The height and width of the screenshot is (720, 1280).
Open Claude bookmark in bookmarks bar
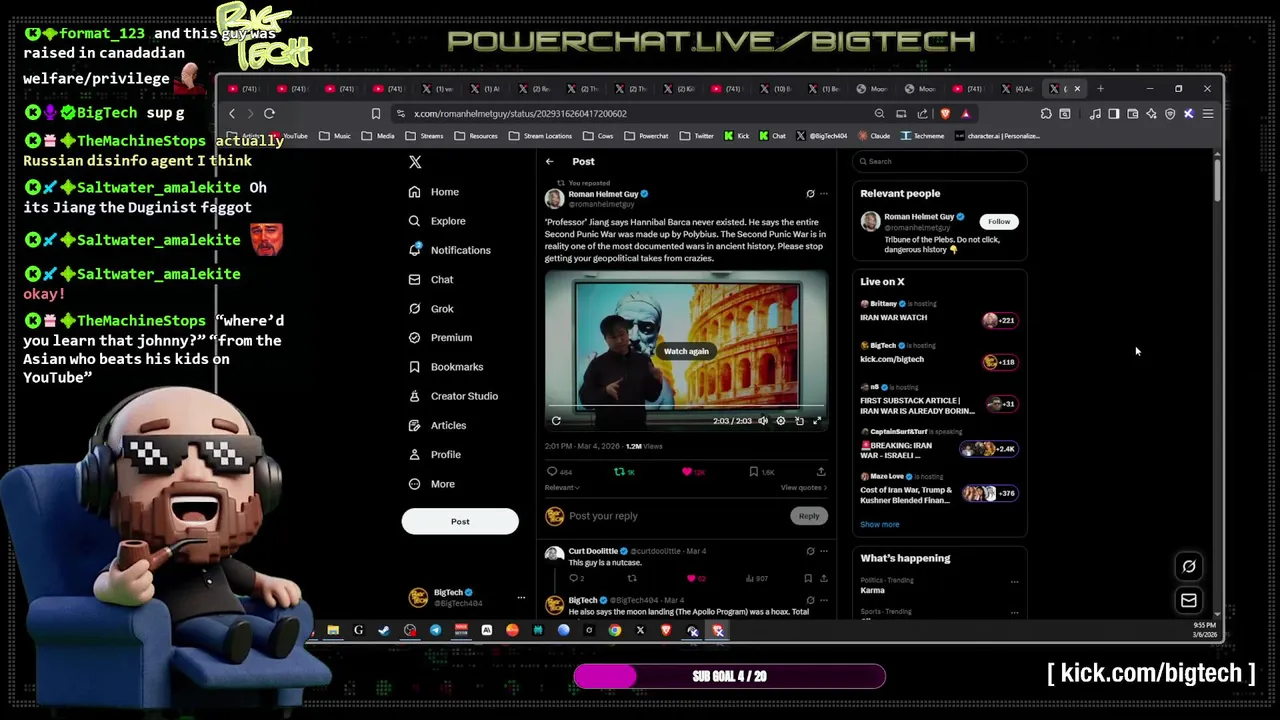click(874, 136)
